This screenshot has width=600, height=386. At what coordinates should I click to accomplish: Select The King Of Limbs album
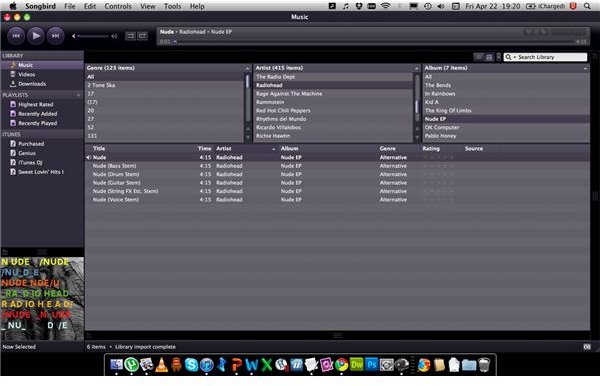pos(506,110)
